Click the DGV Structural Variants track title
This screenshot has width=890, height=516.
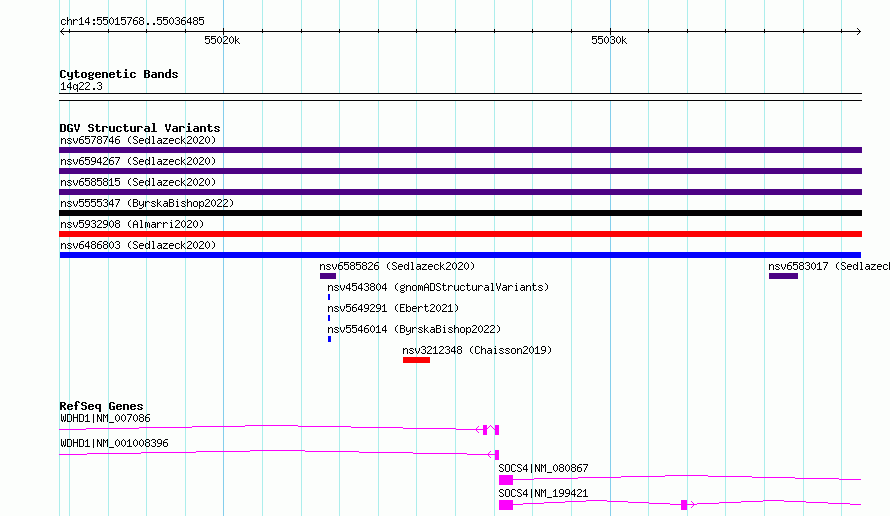pos(140,128)
